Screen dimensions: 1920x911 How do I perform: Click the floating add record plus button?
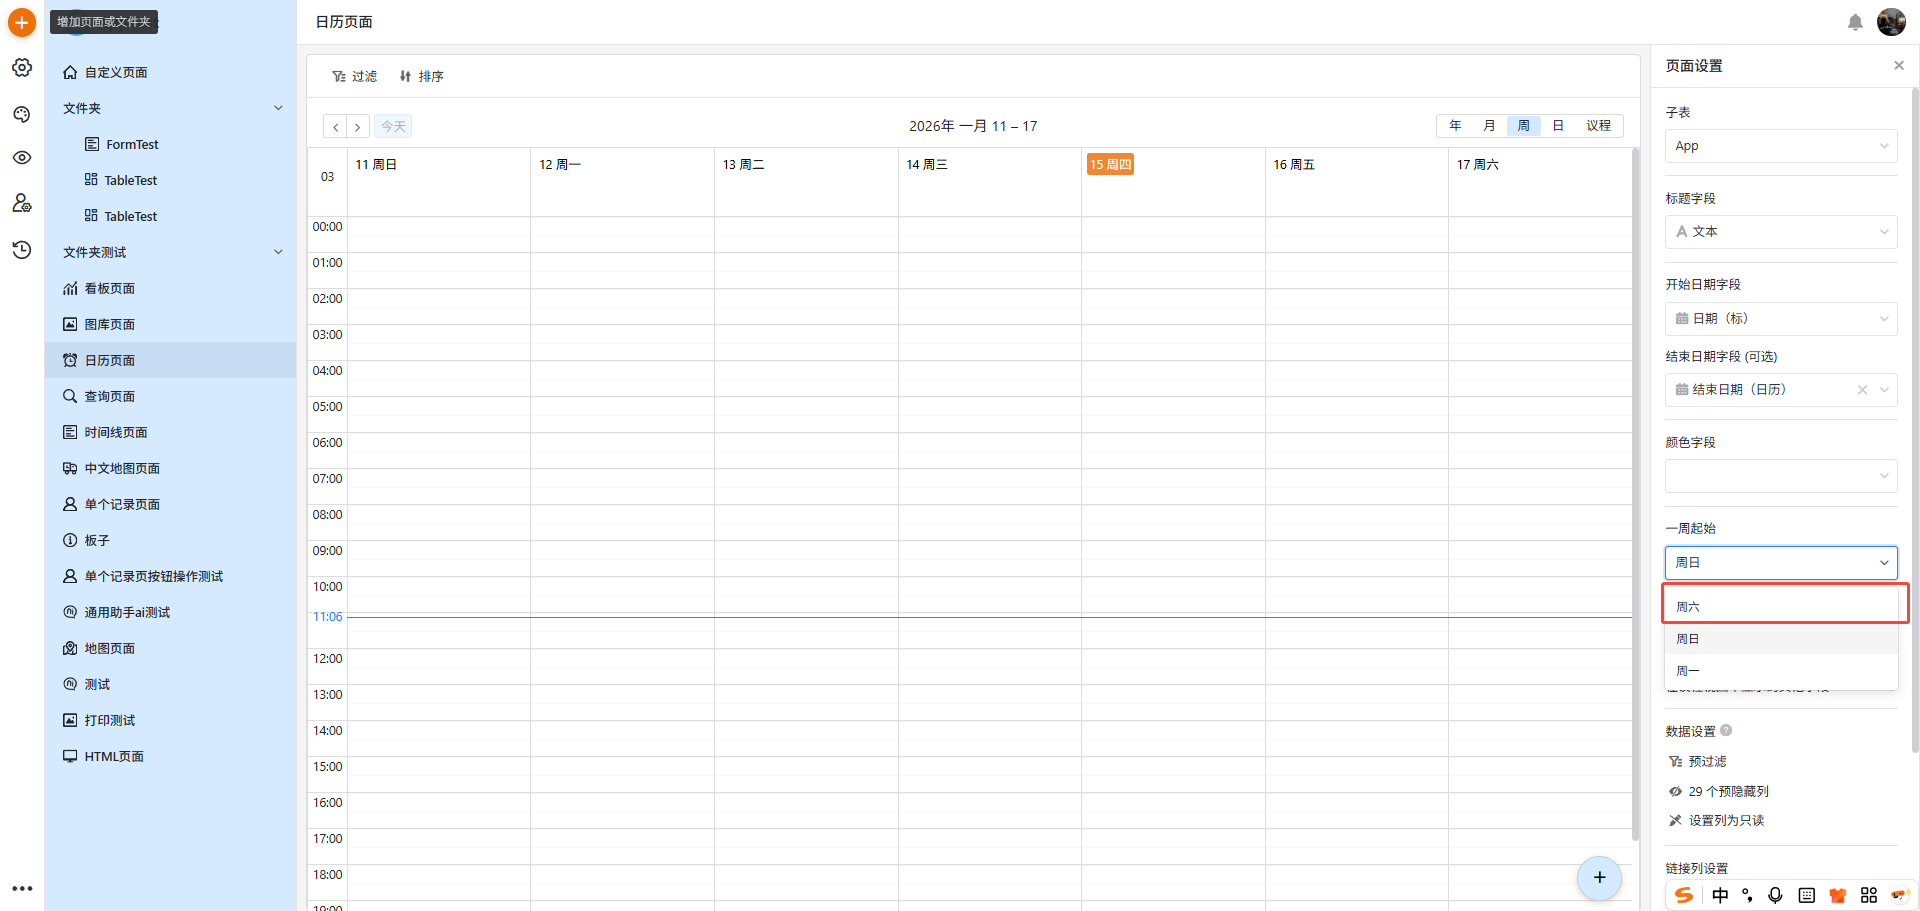(x=1599, y=878)
